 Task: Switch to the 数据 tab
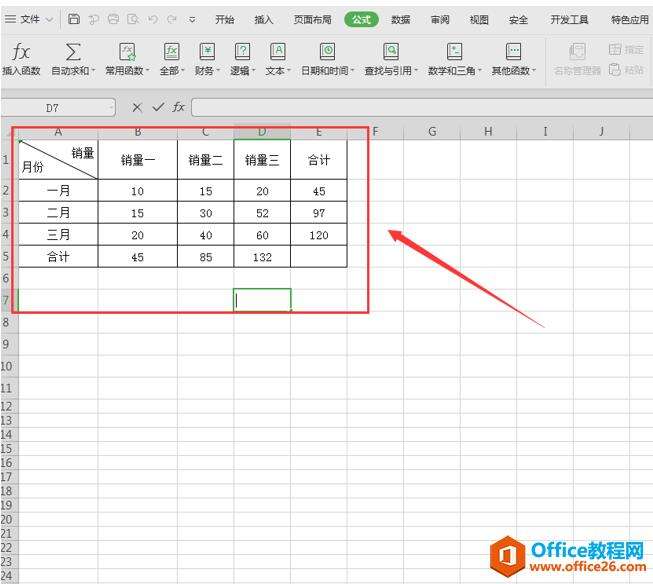tap(401, 20)
